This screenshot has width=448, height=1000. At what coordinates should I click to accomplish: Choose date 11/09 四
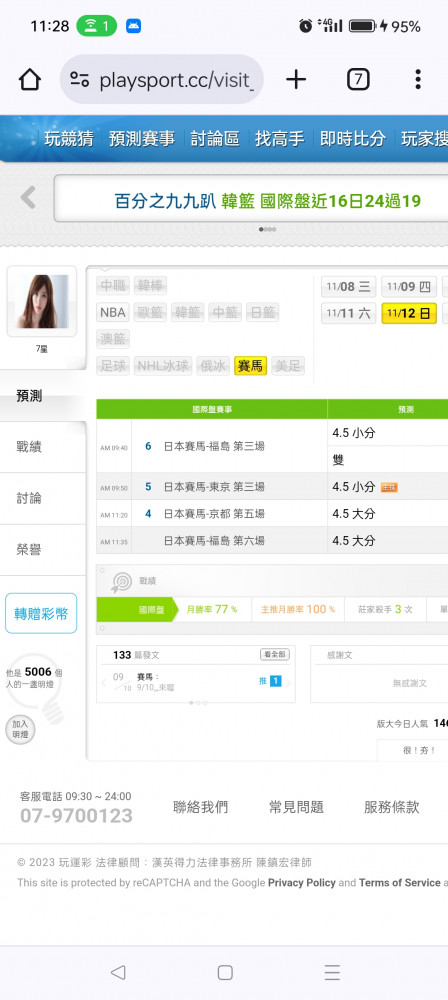409,286
